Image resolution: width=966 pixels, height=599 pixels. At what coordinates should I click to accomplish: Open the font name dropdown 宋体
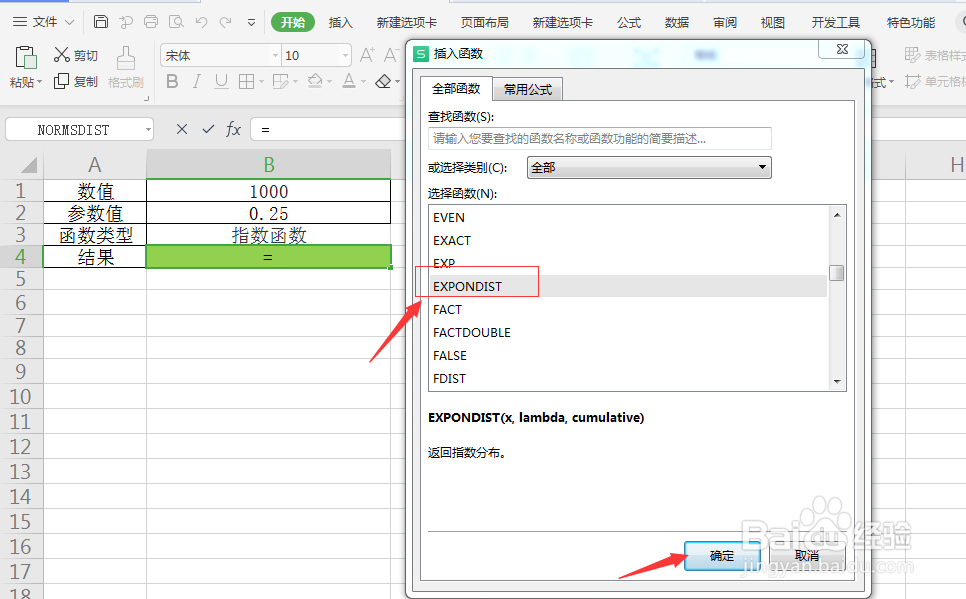pyautogui.click(x=275, y=55)
